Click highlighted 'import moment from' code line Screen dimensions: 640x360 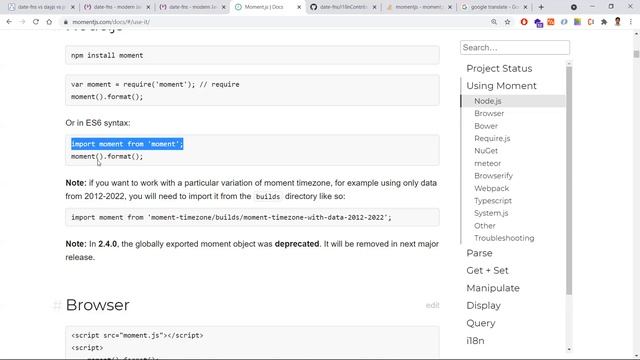pyautogui.click(x=127, y=144)
